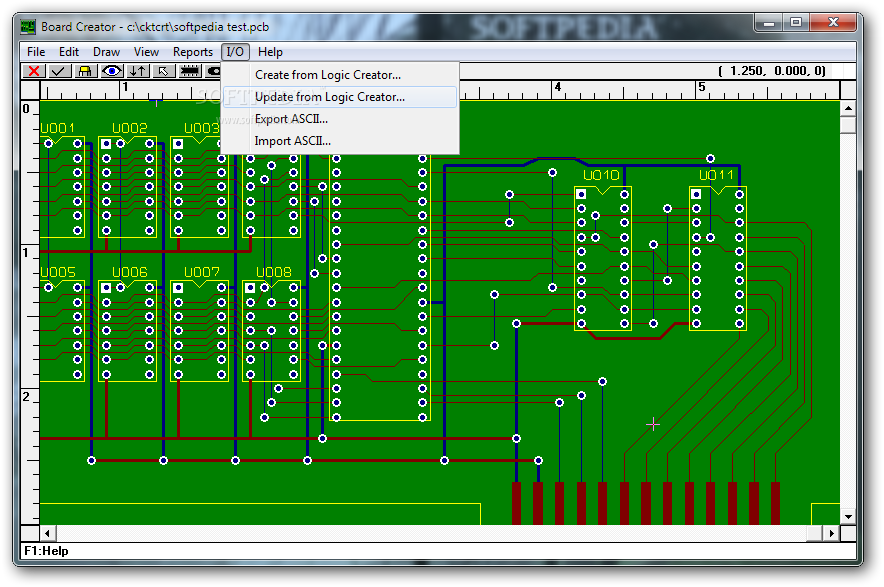Select Import ASCII... menu entry
The height and width of the screenshot is (587, 884).
click(340, 141)
